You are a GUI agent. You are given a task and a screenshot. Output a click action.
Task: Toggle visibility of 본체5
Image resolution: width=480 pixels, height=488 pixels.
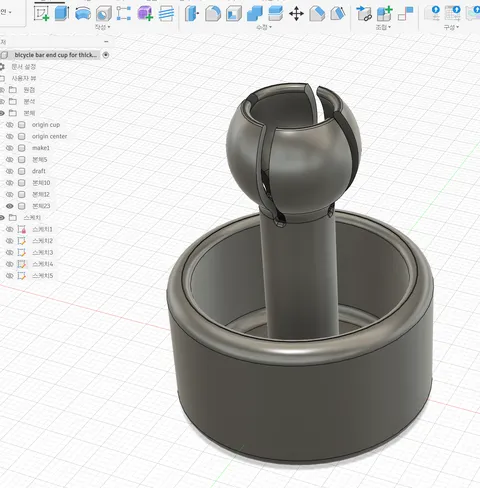click(10, 160)
